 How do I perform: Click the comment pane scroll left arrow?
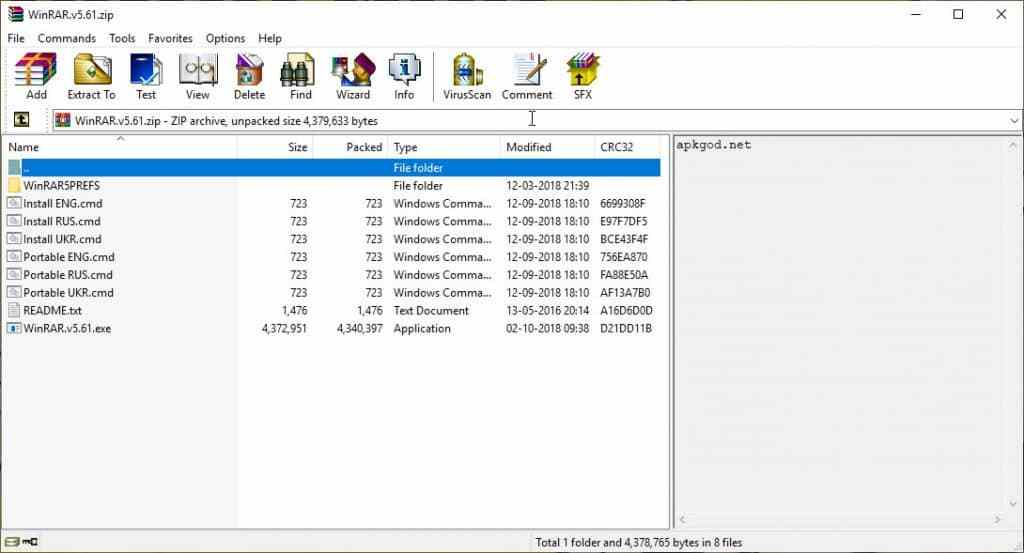pyautogui.click(x=682, y=520)
